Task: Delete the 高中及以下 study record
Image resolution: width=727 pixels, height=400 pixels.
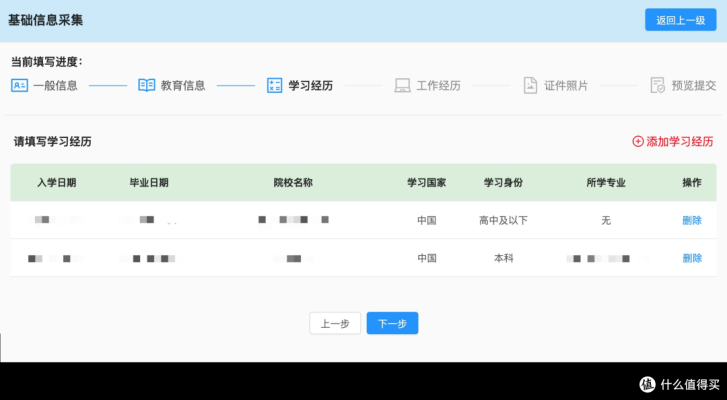Action: pos(692,220)
